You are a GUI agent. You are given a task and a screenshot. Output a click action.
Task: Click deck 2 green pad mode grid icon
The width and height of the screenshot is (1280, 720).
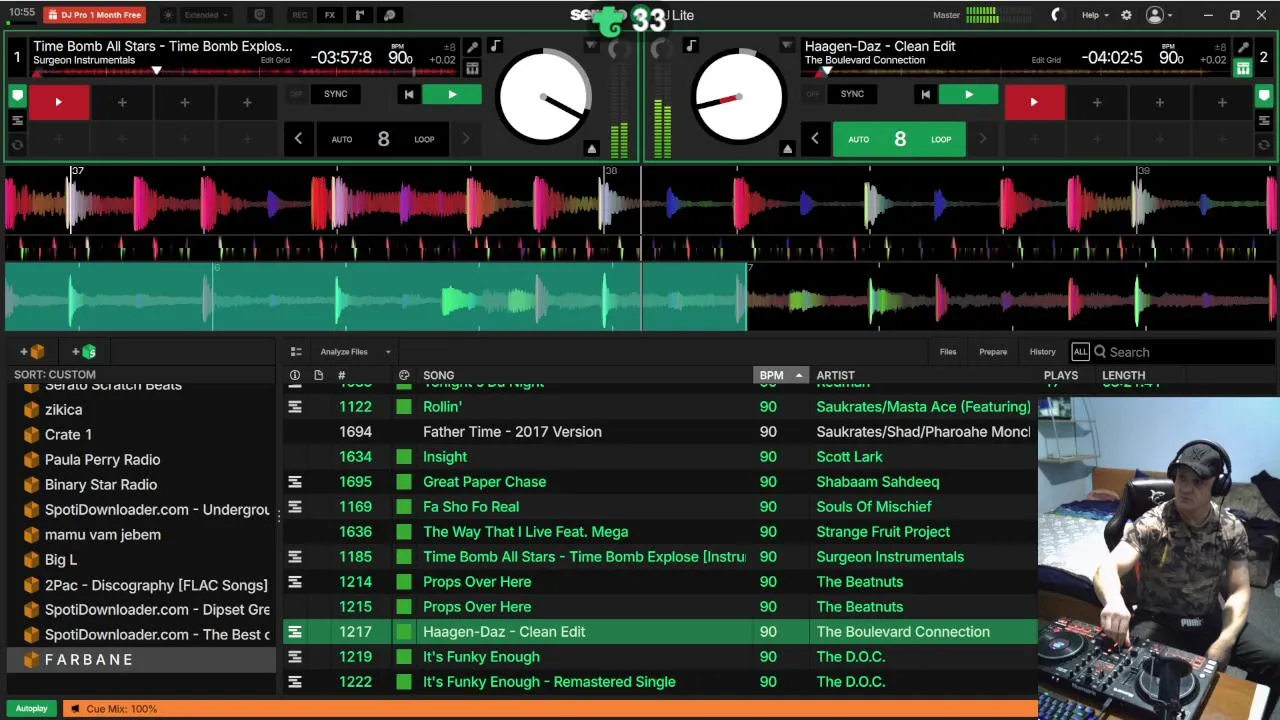pyautogui.click(x=1243, y=68)
